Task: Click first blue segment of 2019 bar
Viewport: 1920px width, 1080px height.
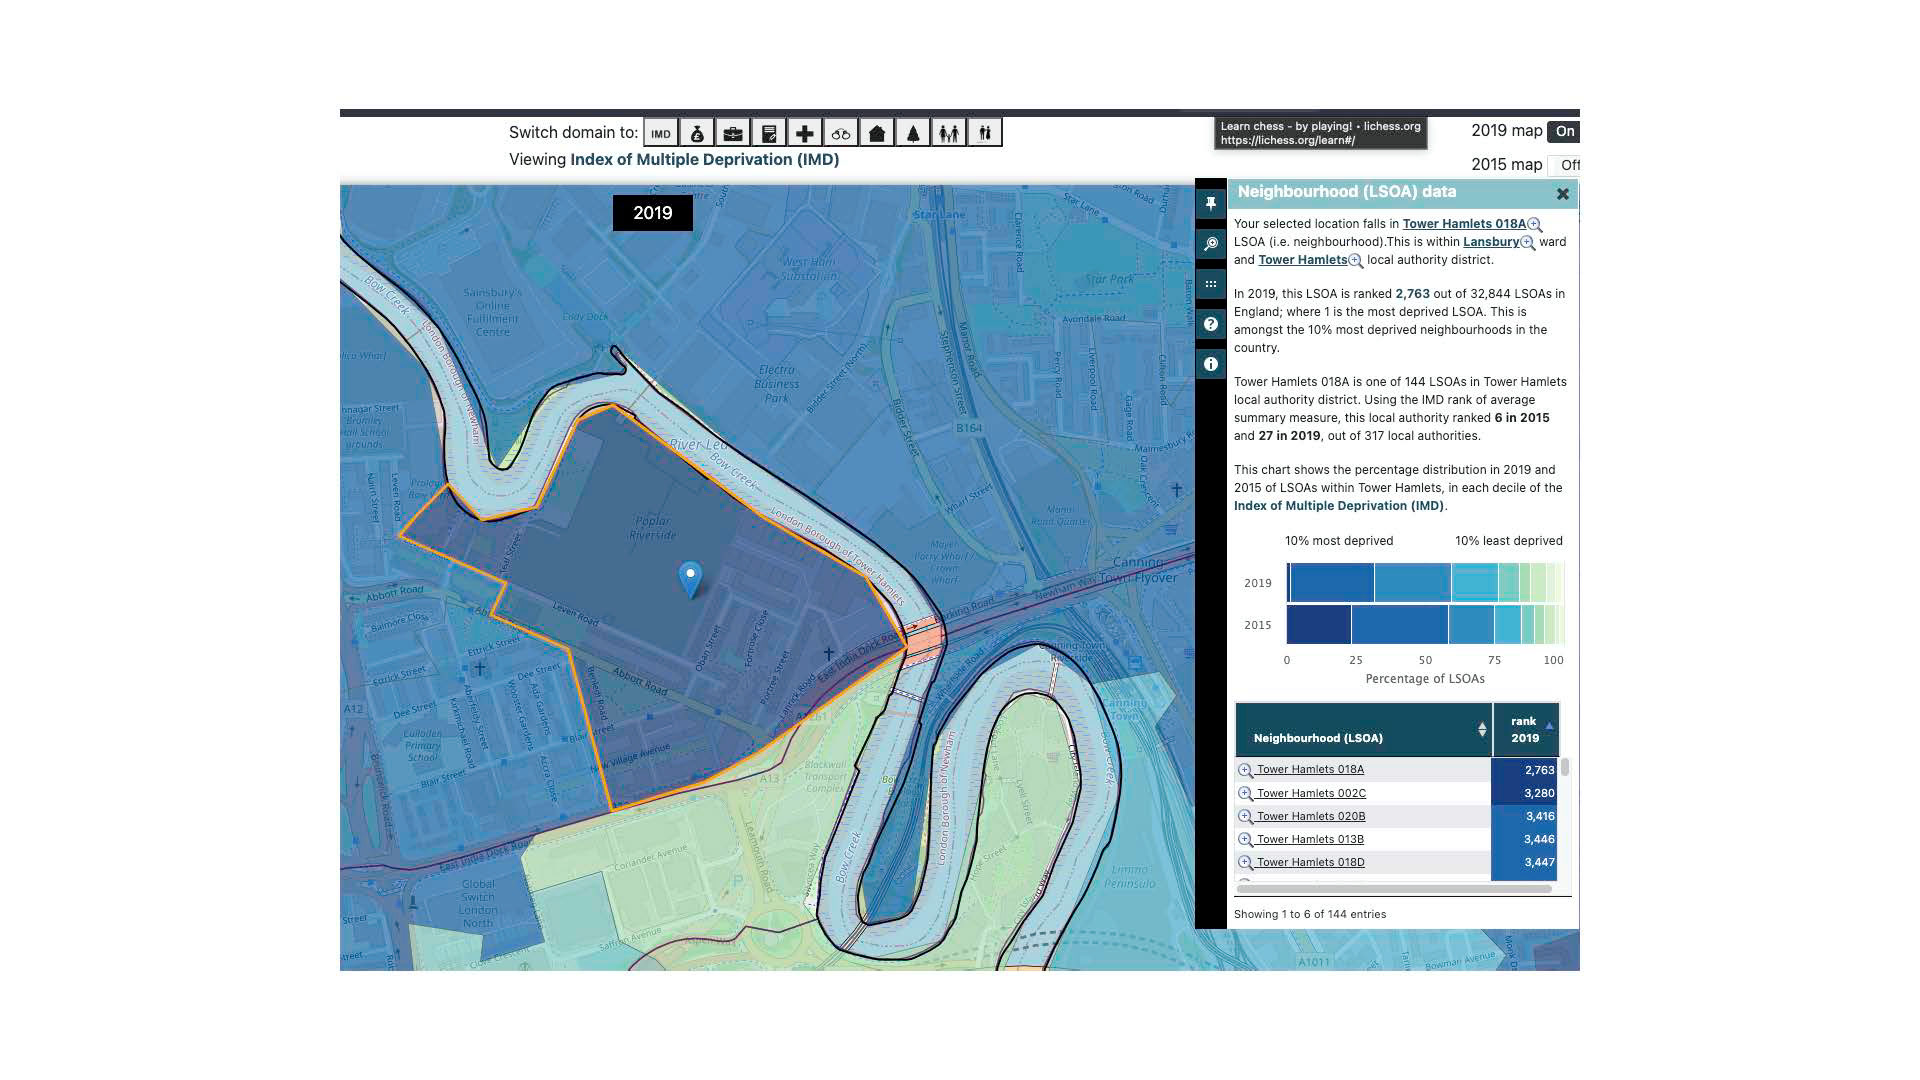Action: pos(1332,583)
